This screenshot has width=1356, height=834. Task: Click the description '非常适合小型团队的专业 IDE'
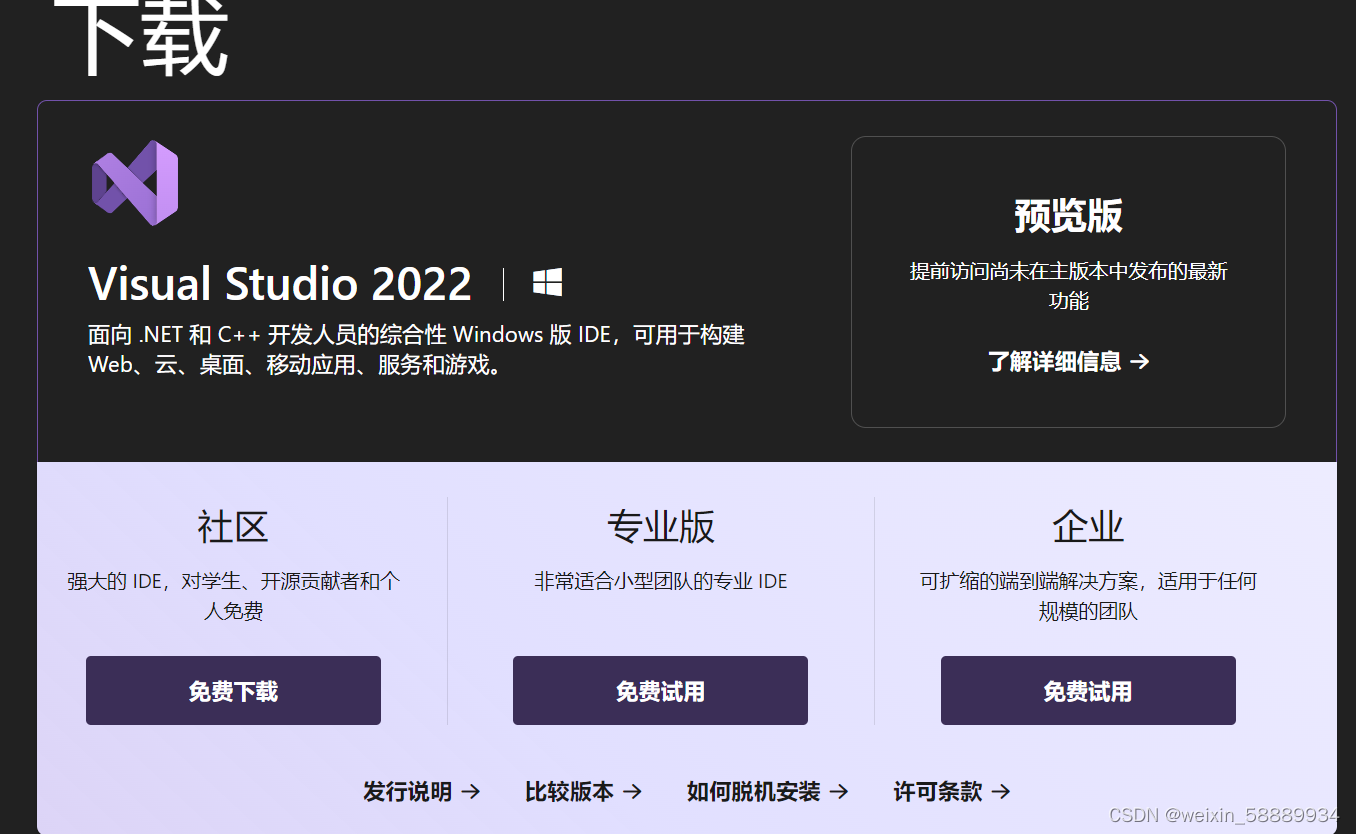[x=660, y=581]
